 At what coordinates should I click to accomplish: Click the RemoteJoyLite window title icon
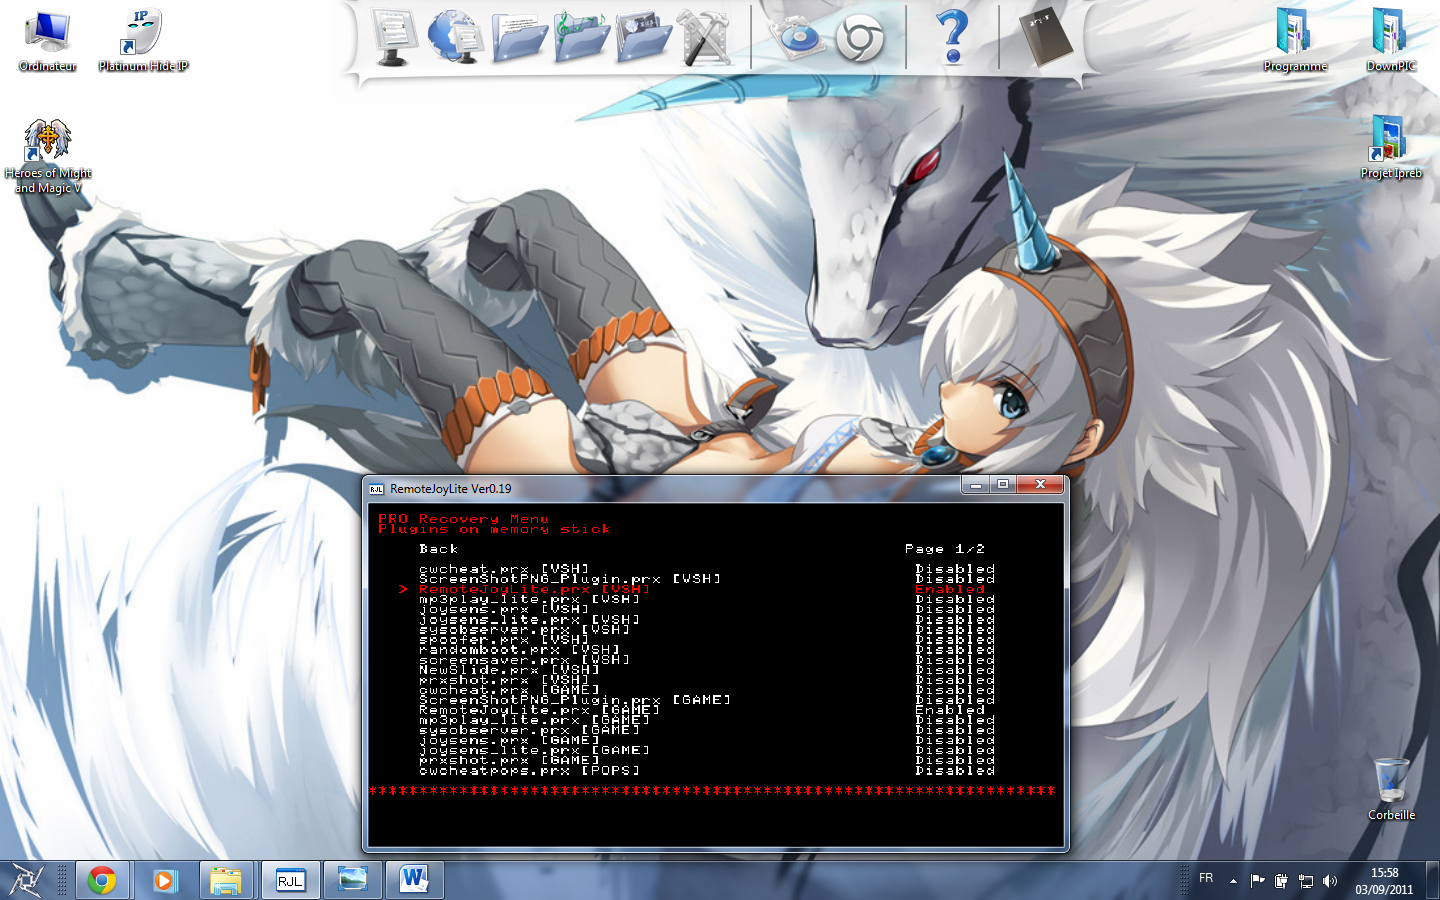click(376, 489)
